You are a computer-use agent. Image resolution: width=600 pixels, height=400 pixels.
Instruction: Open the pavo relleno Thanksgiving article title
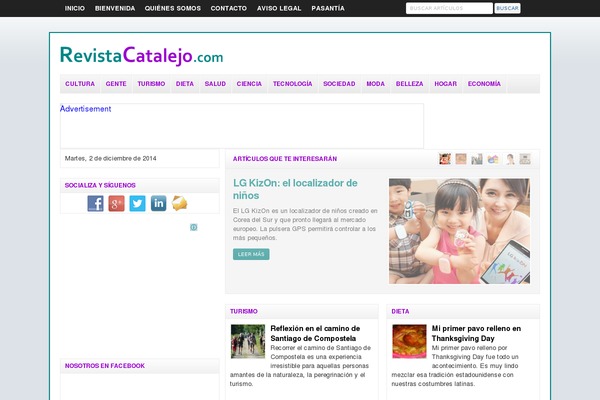pos(476,333)
